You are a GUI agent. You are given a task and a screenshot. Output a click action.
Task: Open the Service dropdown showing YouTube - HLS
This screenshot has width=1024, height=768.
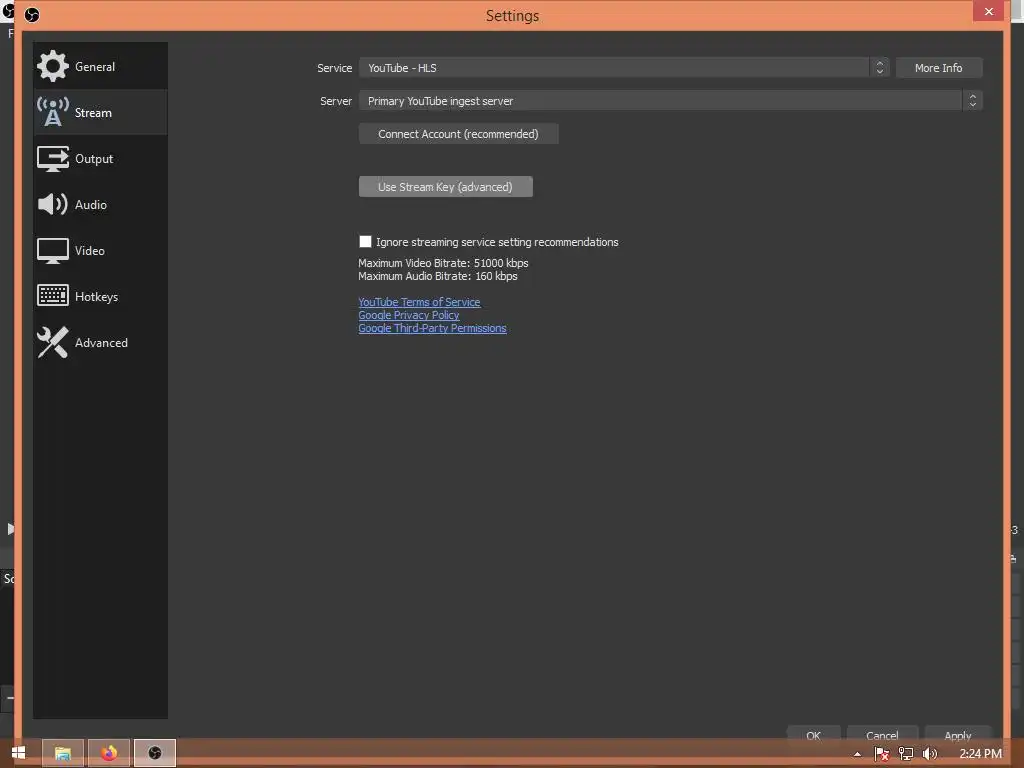click(x=624, y=67)
